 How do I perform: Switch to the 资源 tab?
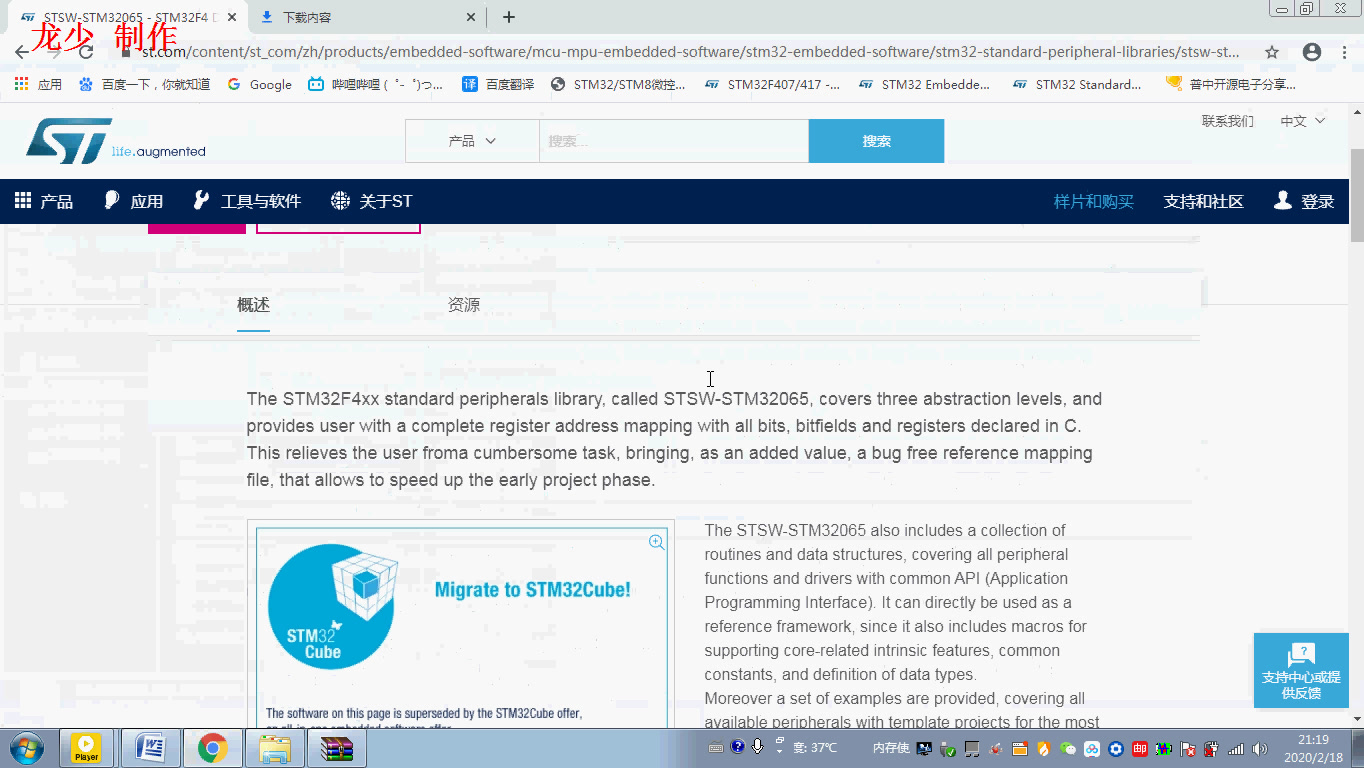point(464,304)
